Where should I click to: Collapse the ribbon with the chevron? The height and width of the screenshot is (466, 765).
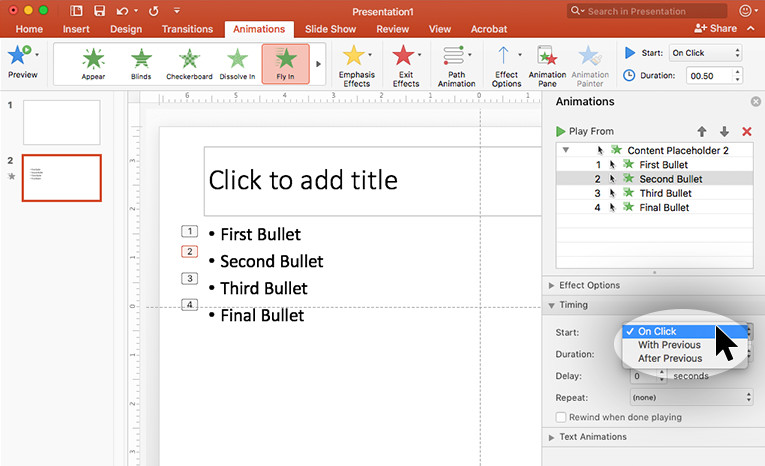click(751, 28)
